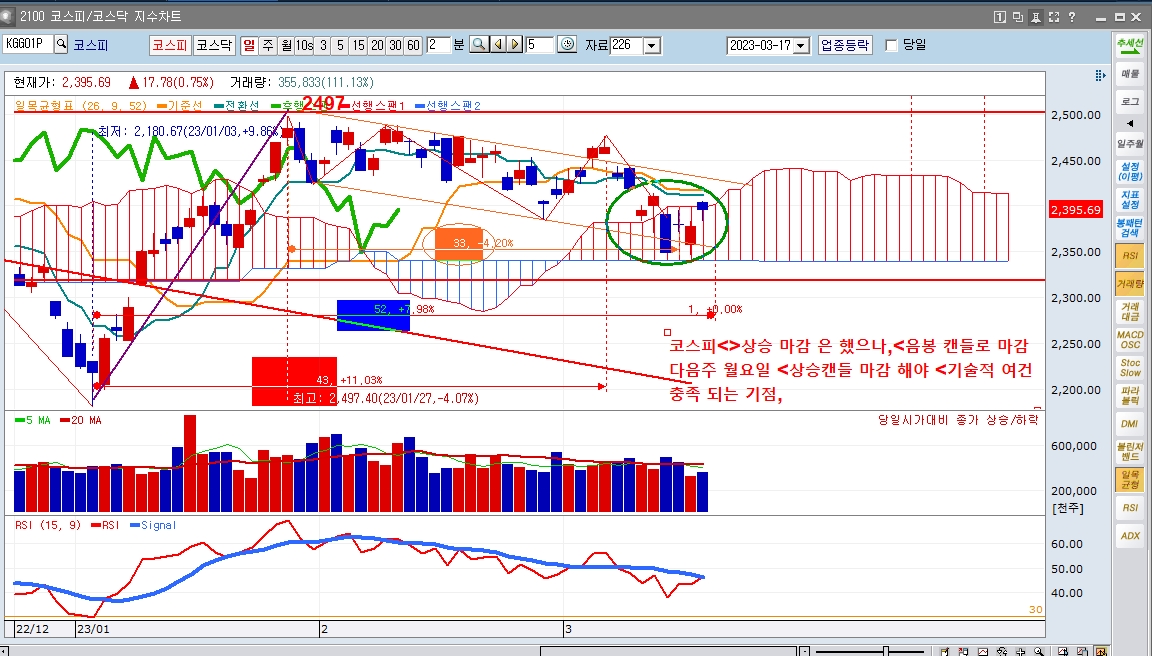Toggle the ADX indicator button
The image size is (1152, 656).
tap(1130, 536)
